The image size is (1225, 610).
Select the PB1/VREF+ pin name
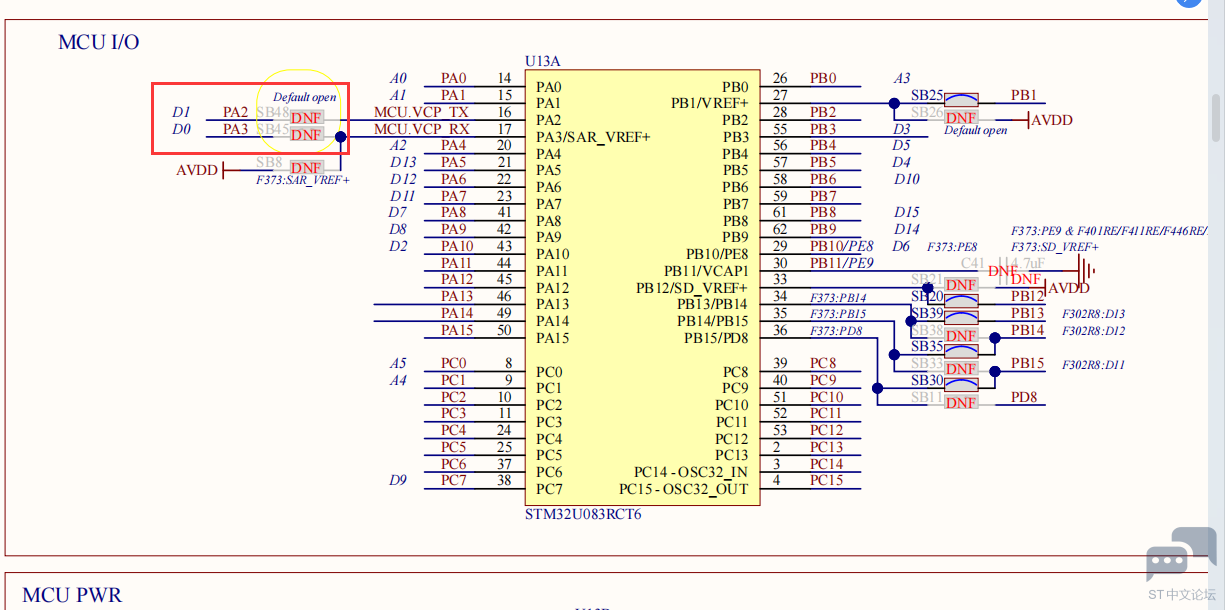(x=709, y=103)
